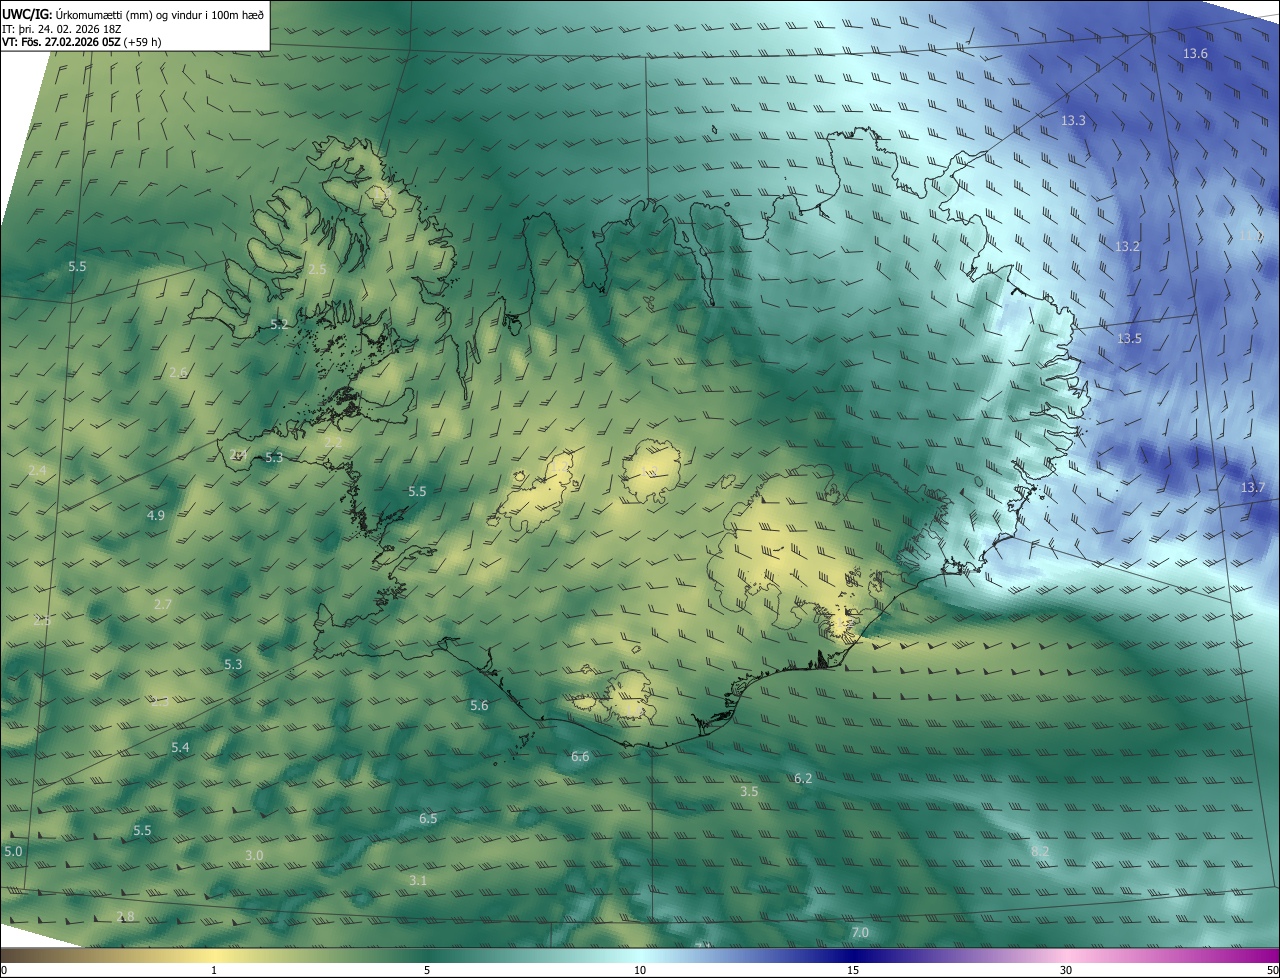This screenshot has width=1280, height=978.
Task: Click the 'IT: þri. 24. 02. 2026 18Z' line
Action: [x=62, y=28]
